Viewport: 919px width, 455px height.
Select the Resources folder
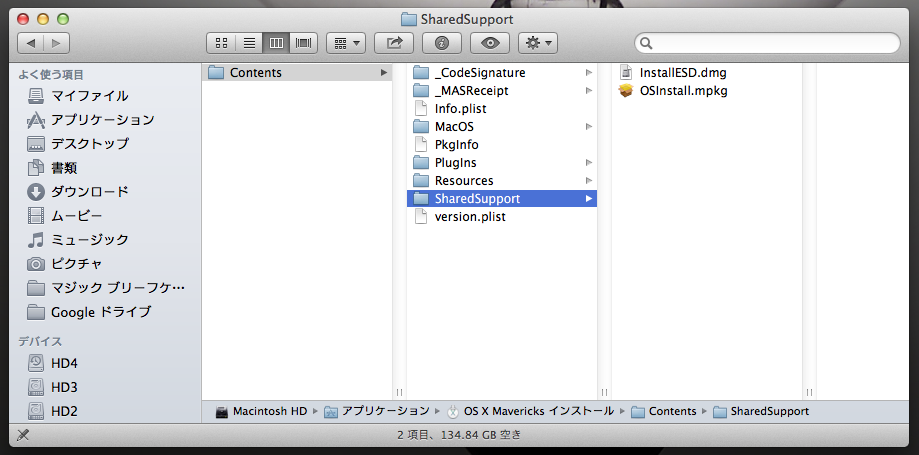pyautogui.click(x=502, y=181)
